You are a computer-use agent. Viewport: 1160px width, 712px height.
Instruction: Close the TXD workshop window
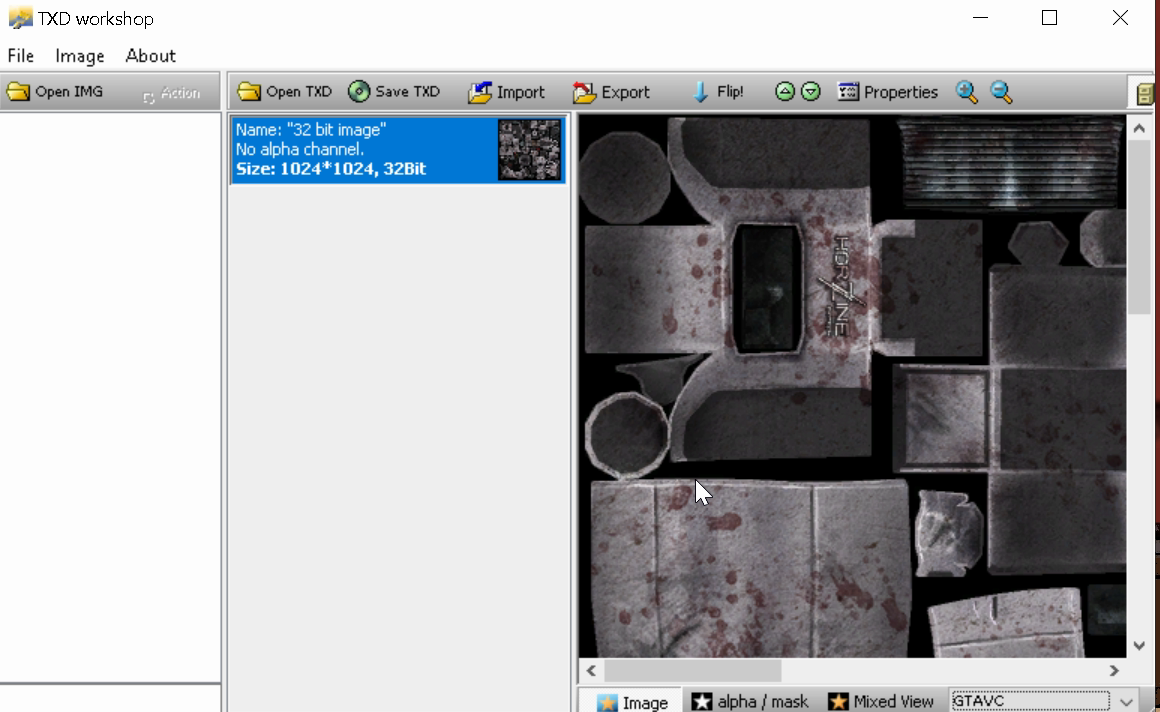1120,18
